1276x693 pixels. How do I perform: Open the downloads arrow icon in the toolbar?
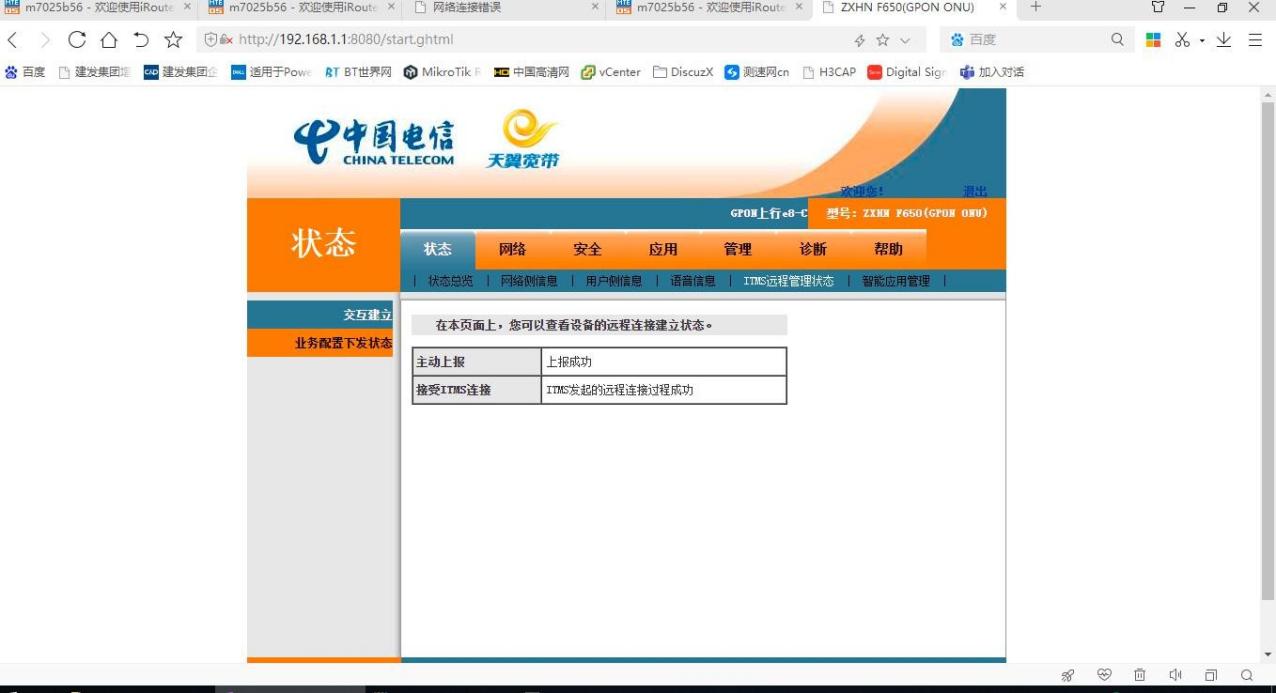[1223, 40]
